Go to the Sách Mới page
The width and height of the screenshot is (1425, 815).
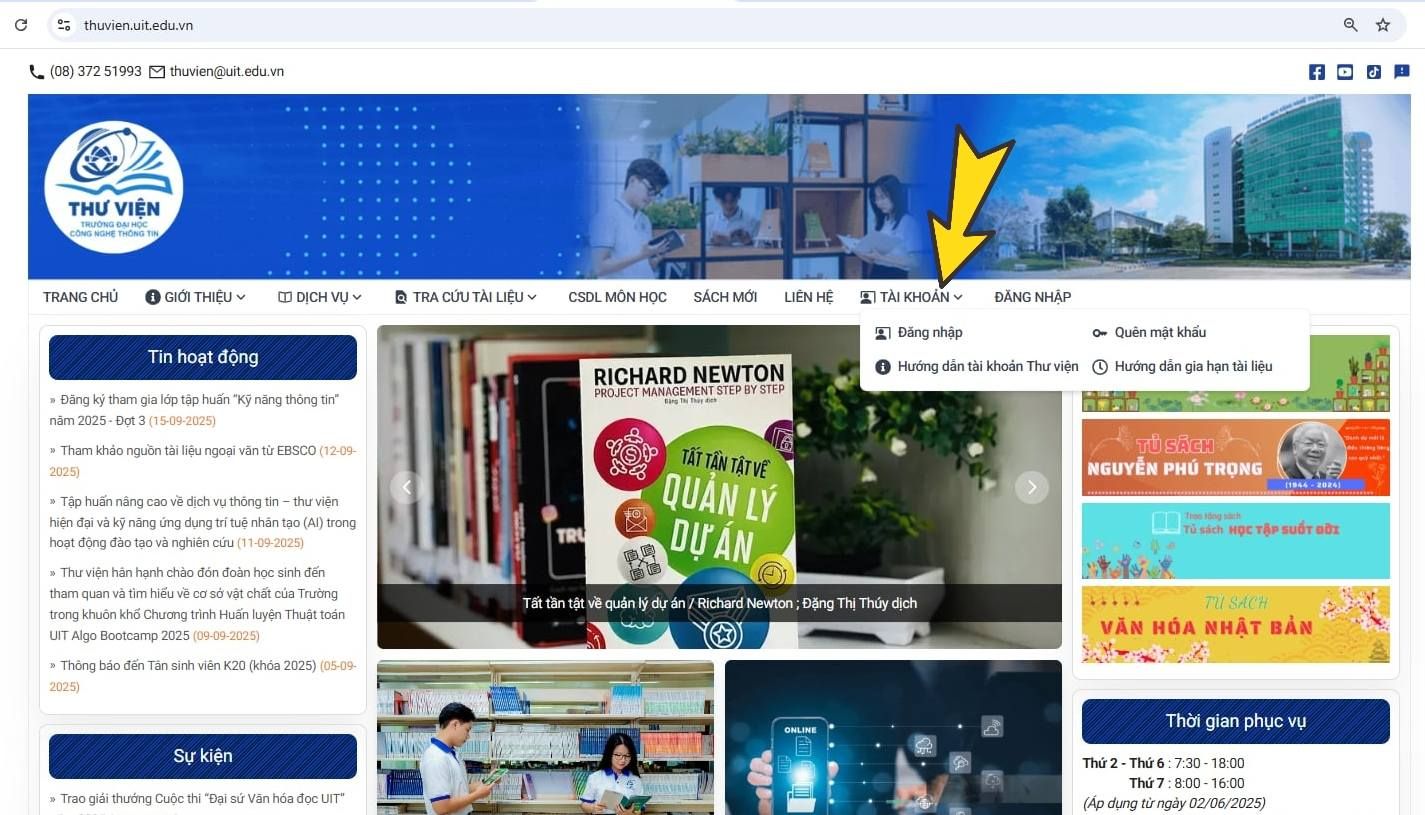coord(725,297)
